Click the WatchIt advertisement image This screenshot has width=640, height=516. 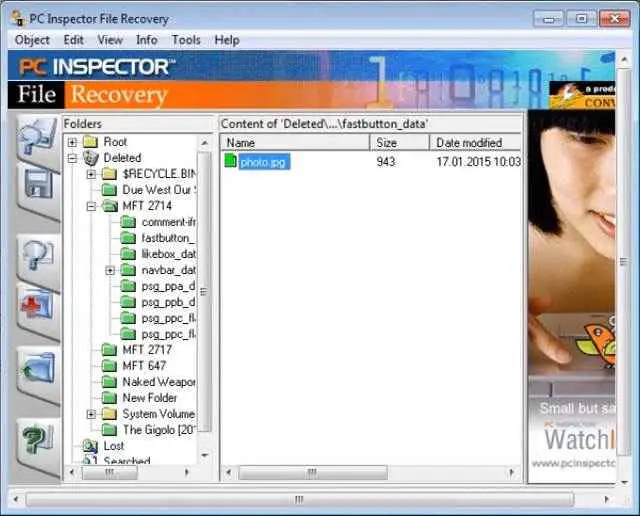click(571, 296)
